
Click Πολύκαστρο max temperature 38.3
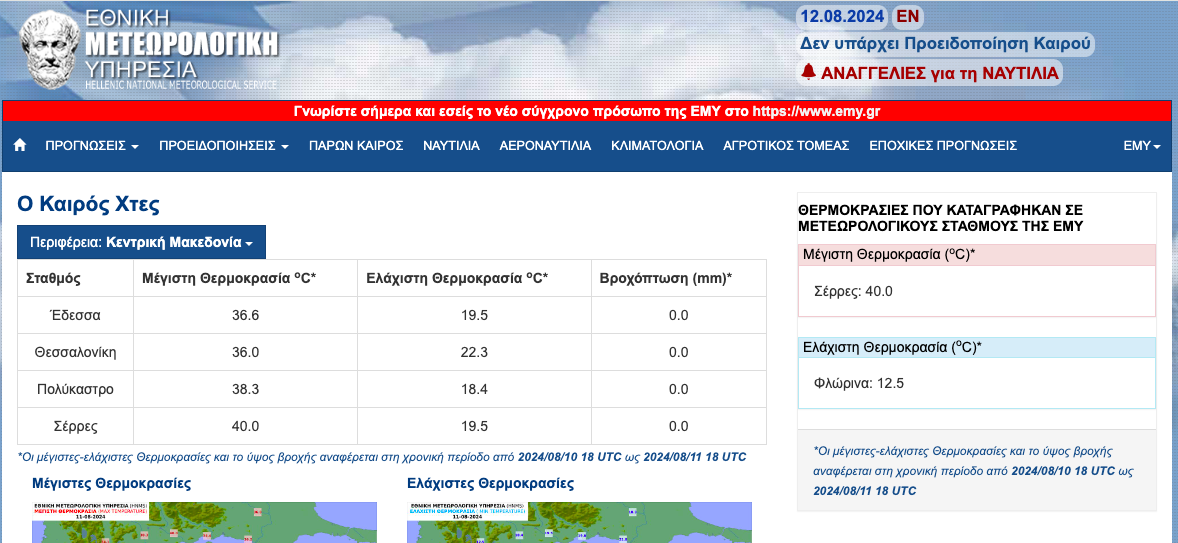coord(246,389)
